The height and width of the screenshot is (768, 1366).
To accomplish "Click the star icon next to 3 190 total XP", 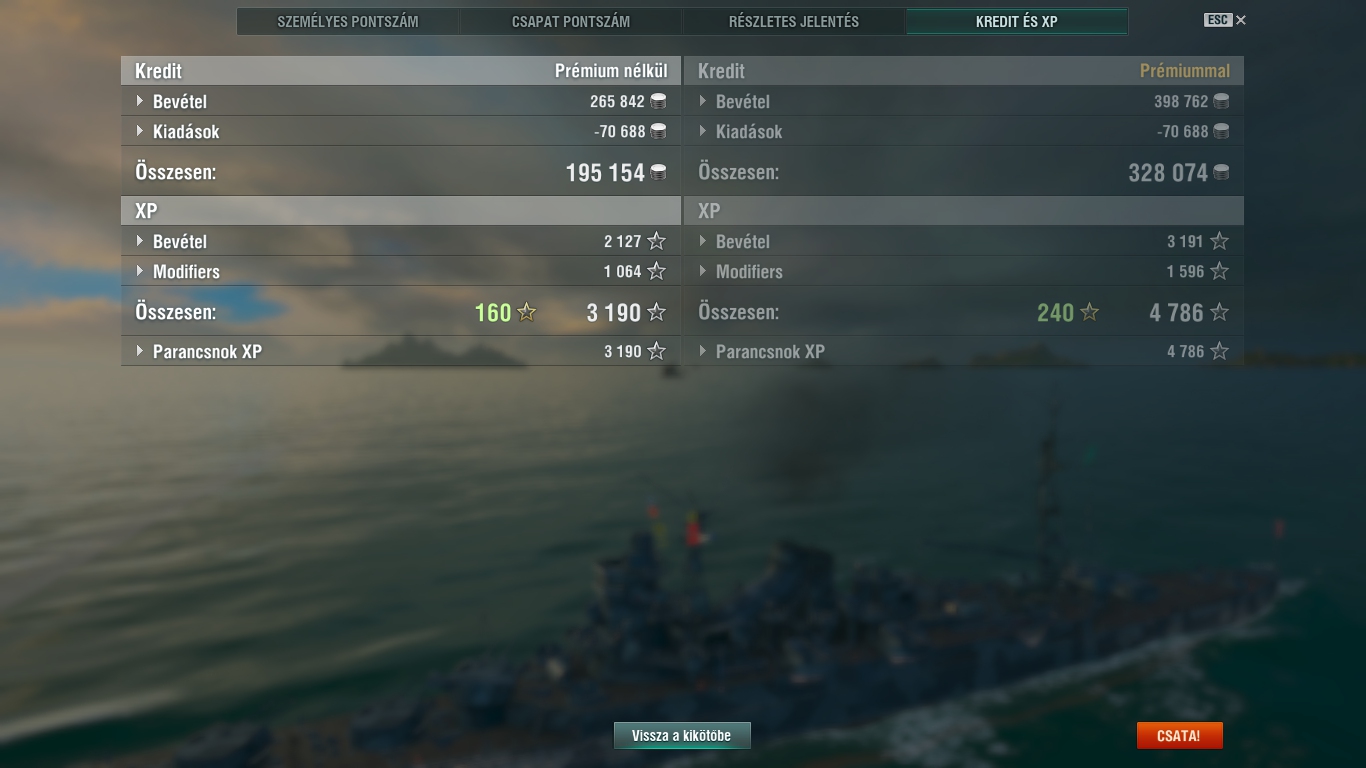I will (656, 312).
